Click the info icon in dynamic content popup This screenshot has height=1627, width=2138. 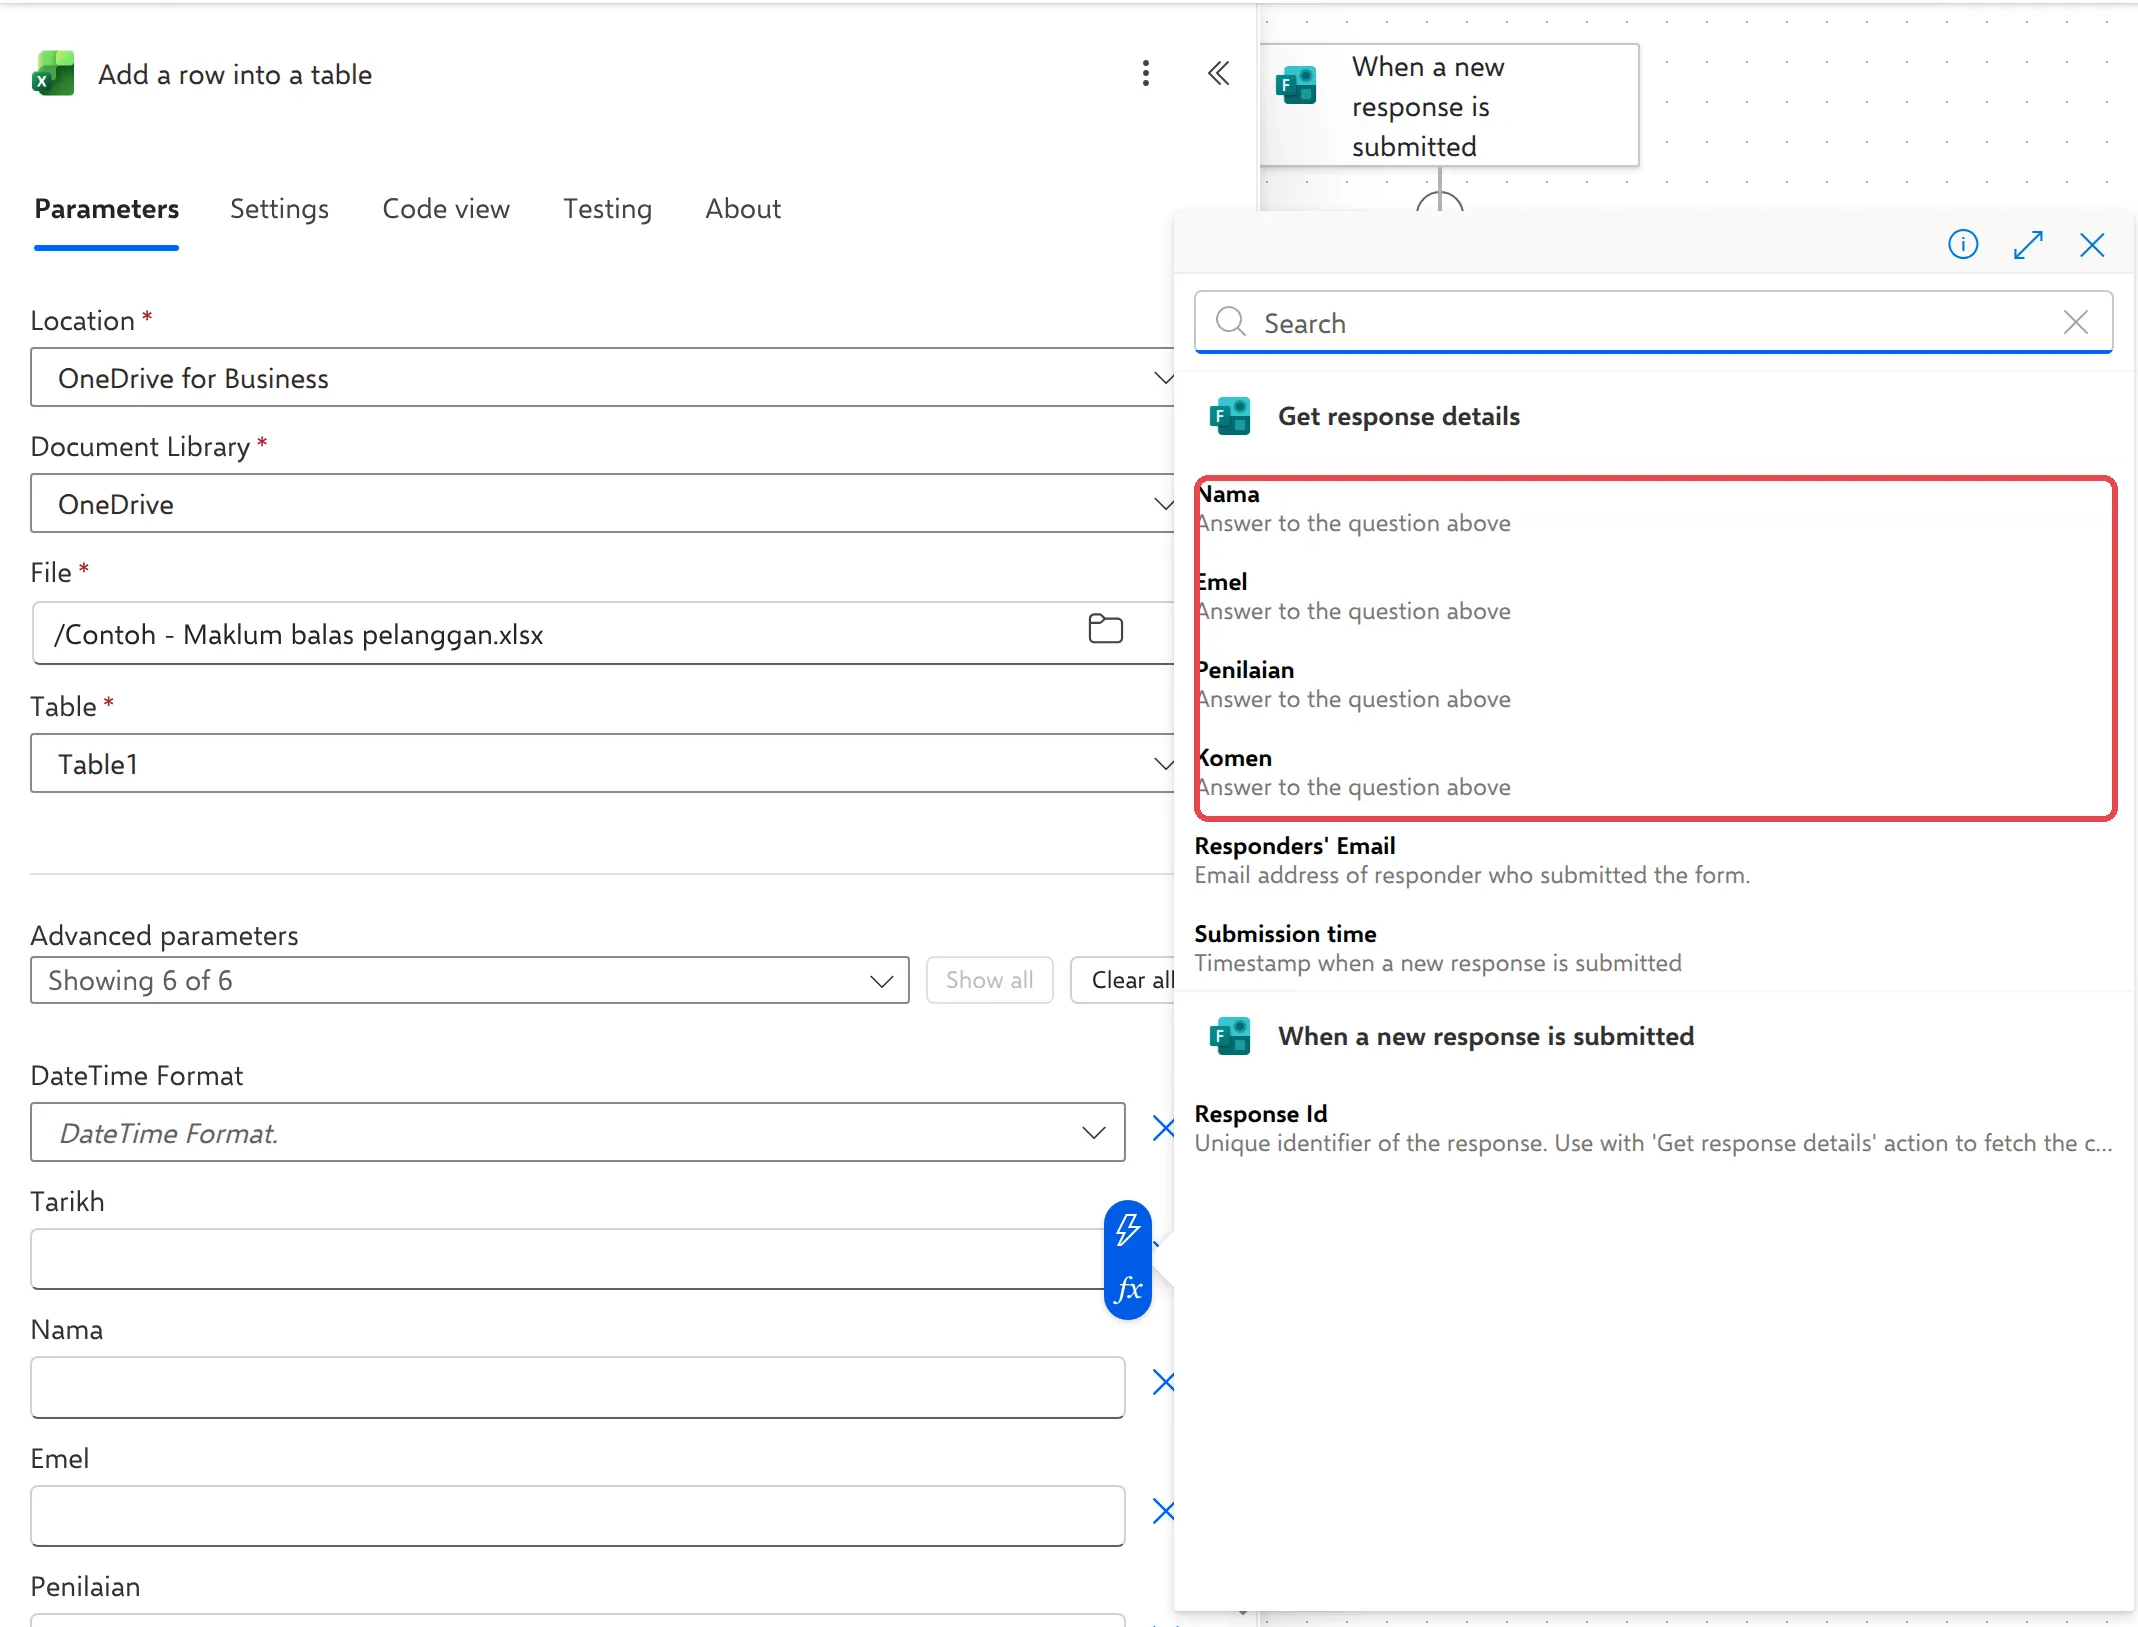point(1963,244)
